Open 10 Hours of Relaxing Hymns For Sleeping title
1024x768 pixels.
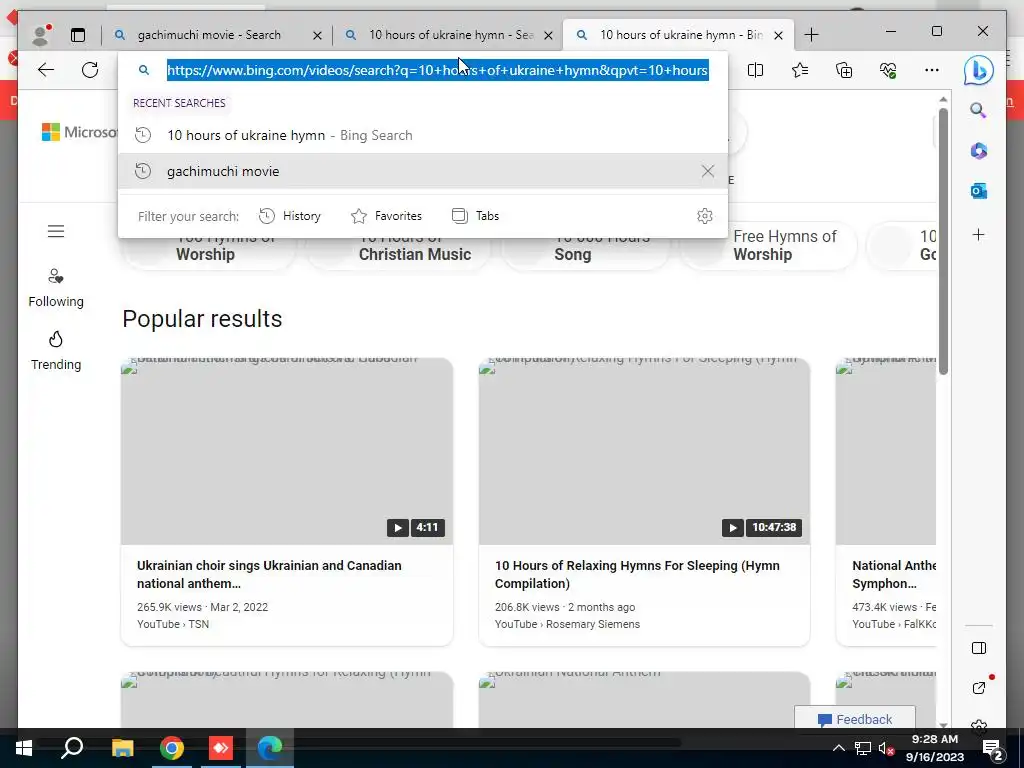coord(637,575)
